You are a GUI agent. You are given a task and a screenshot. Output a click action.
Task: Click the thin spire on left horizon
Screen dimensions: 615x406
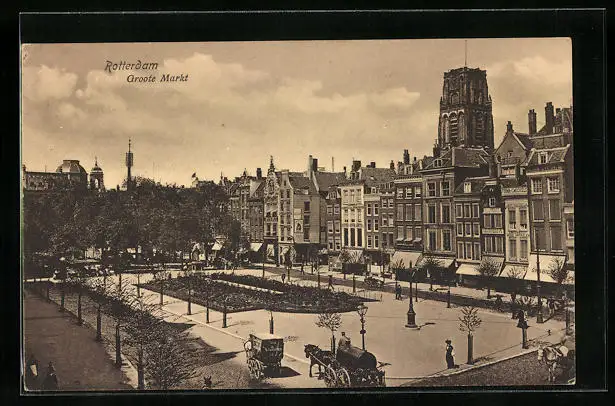(129, 162)
